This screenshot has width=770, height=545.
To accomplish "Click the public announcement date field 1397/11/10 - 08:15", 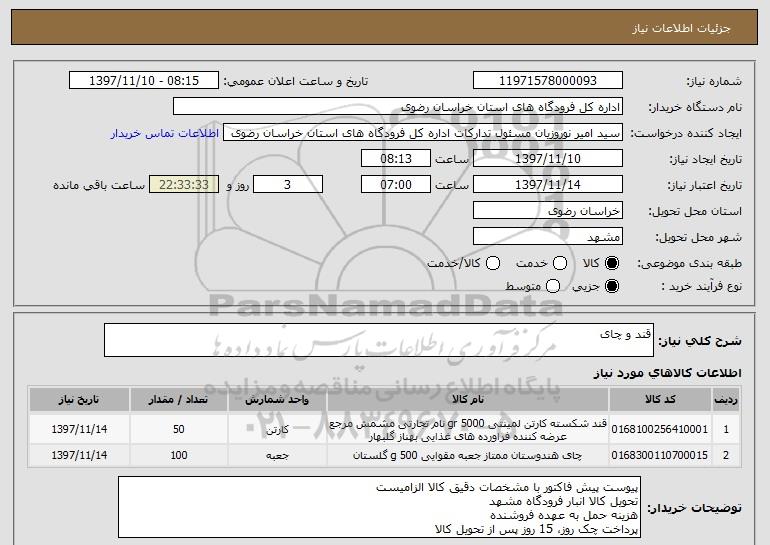I will 144,81.
